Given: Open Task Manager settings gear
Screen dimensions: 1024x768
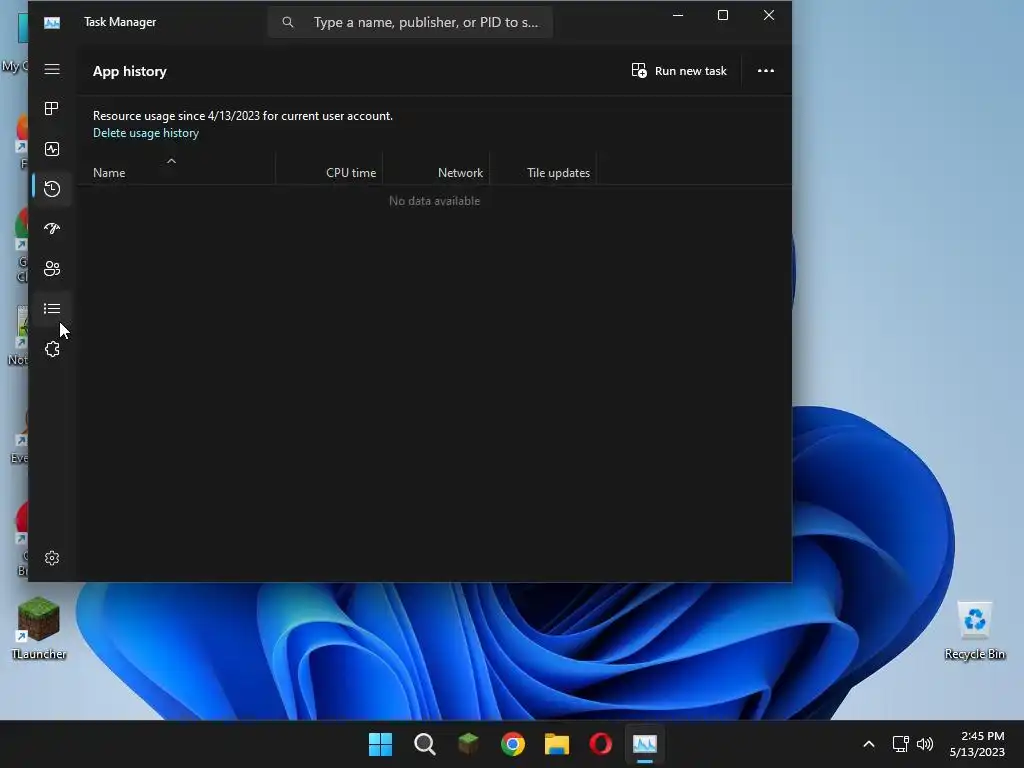Looking at the screenshot, I should click(52, 558).
